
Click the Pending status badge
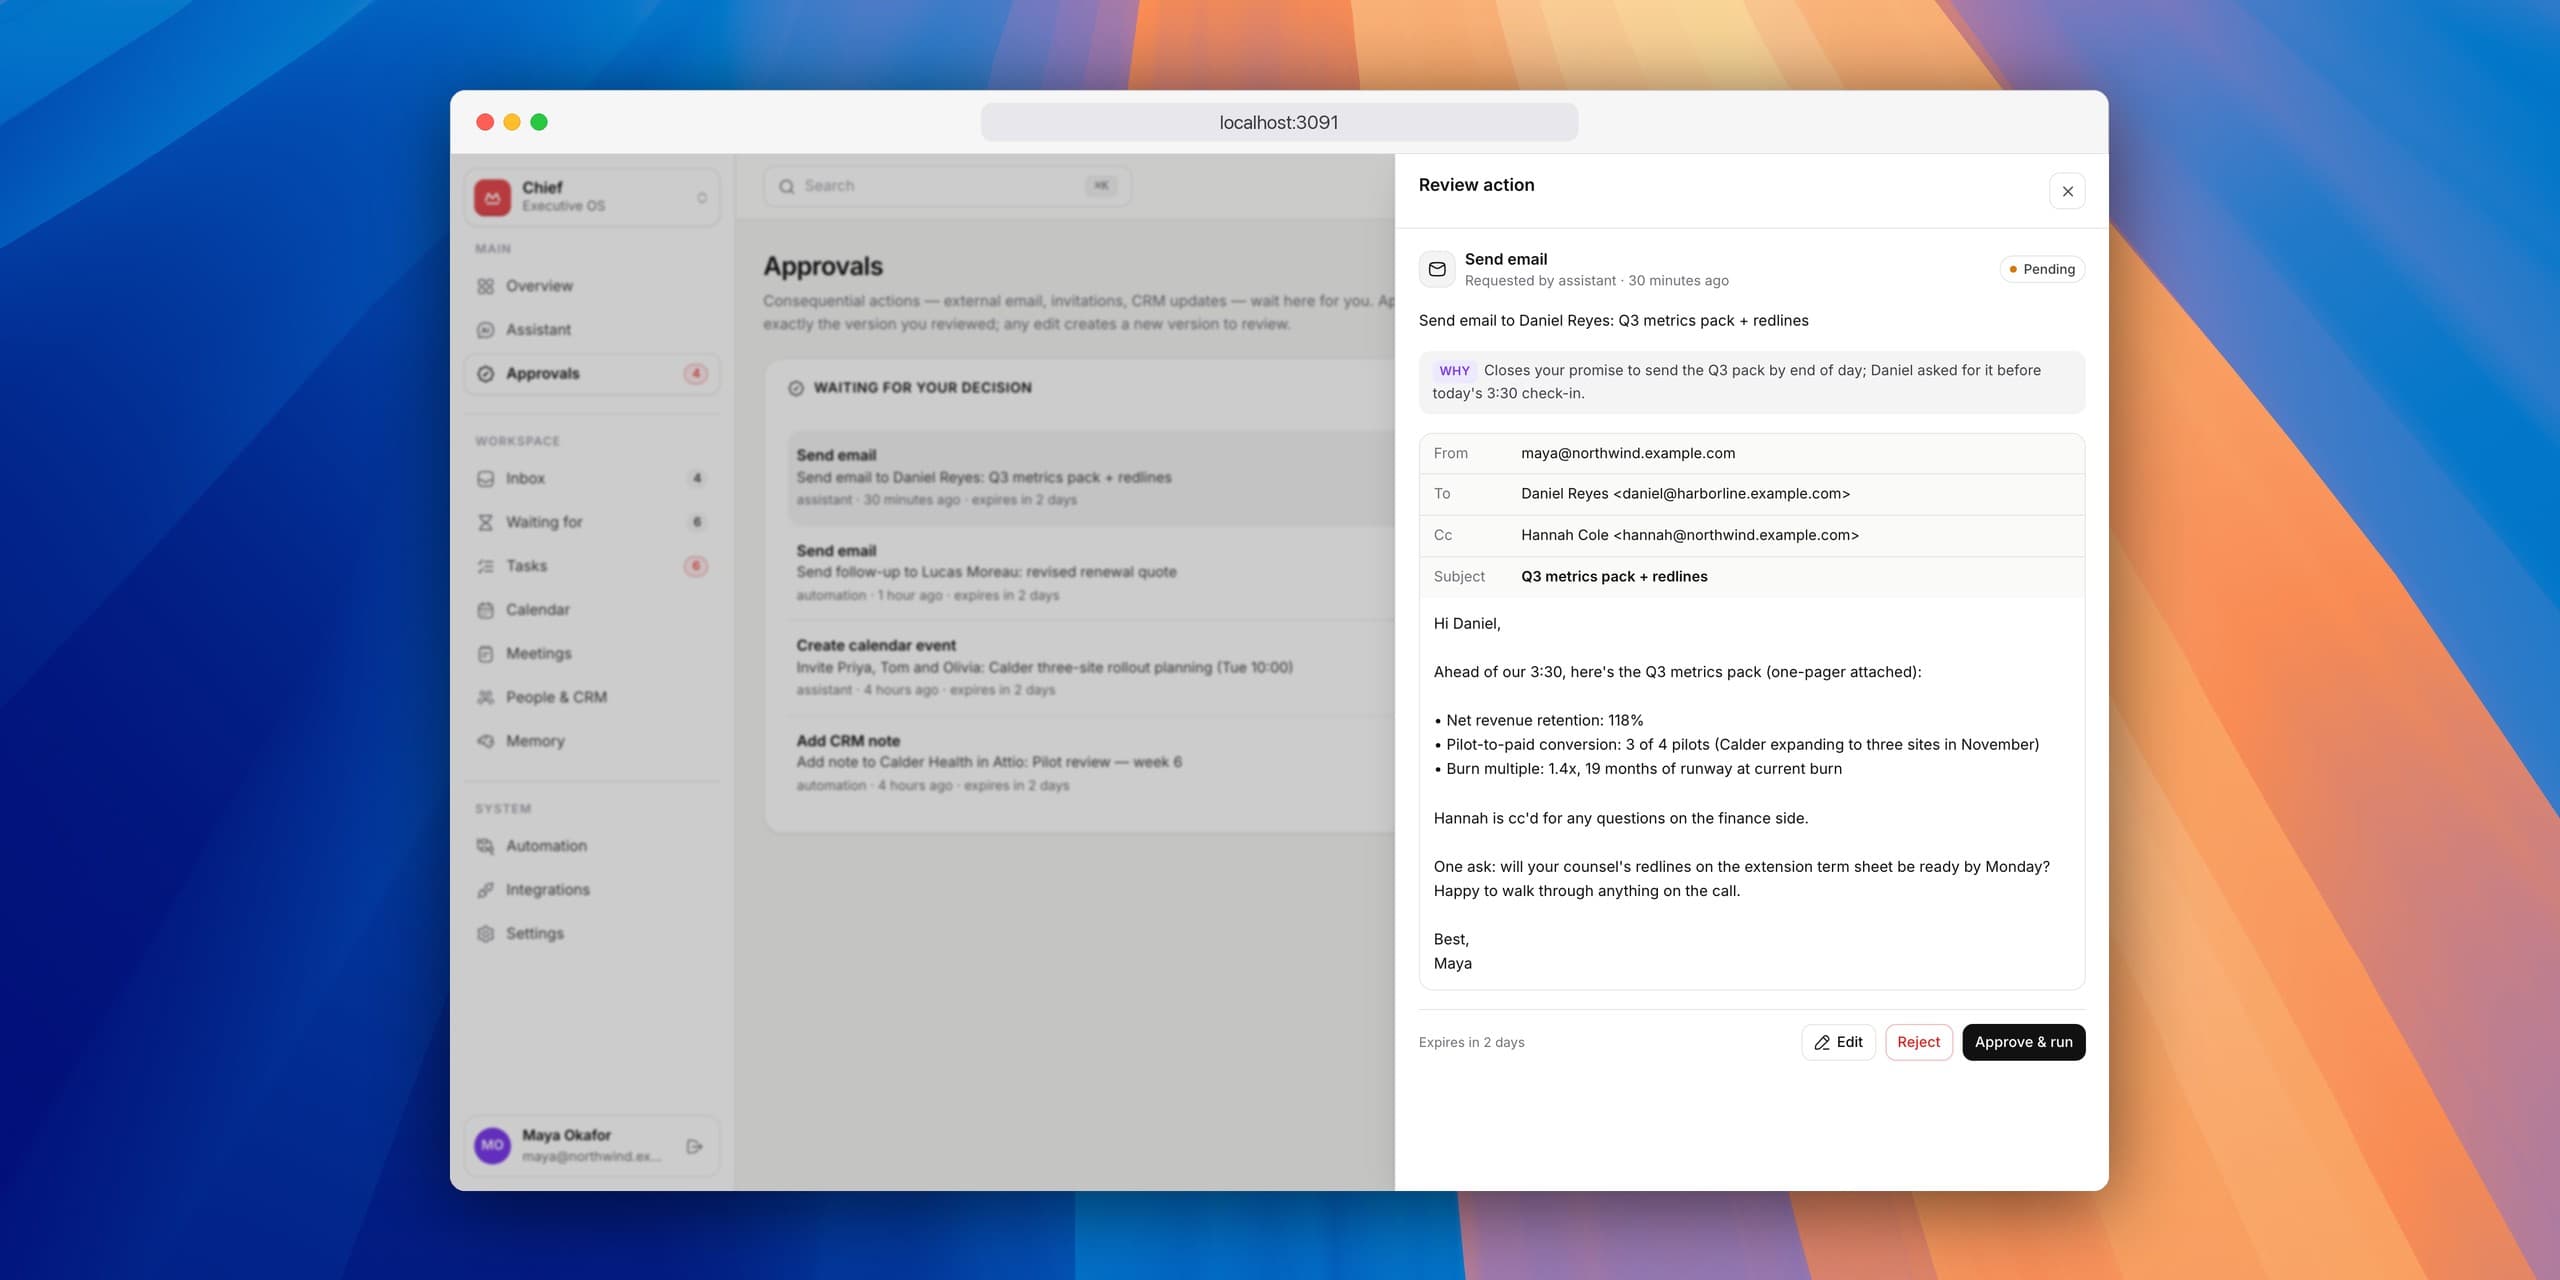tap(2042, 269)
